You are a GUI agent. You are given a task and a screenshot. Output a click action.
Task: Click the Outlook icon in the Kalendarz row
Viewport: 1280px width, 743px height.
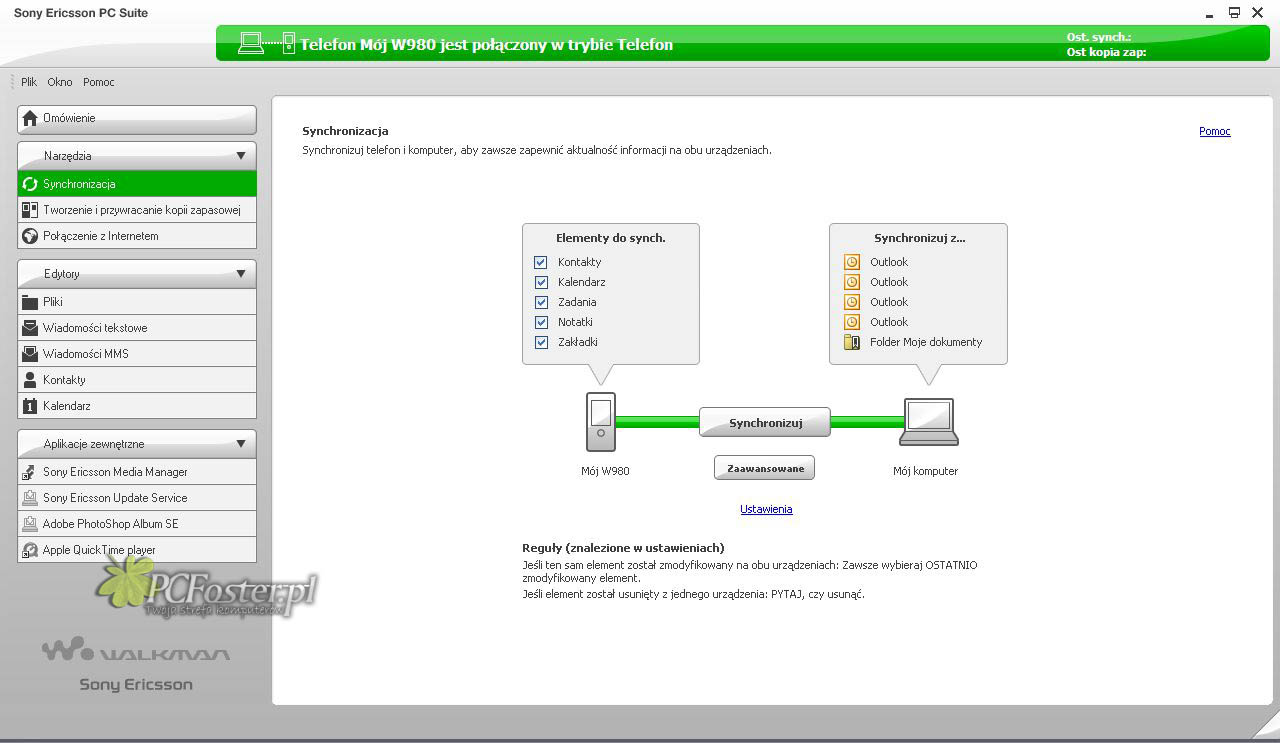click(x=852, y=282)
